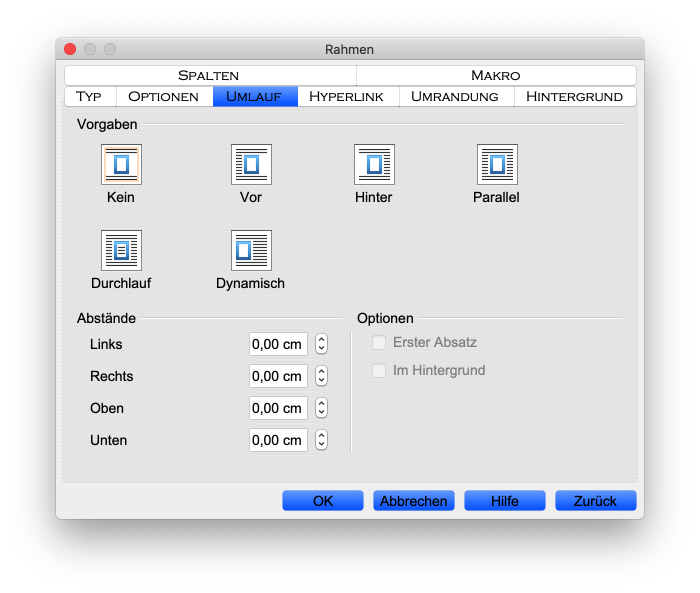Click the Oben spacing stepper
Screen dimensions: 700x593
pos(321,408)
